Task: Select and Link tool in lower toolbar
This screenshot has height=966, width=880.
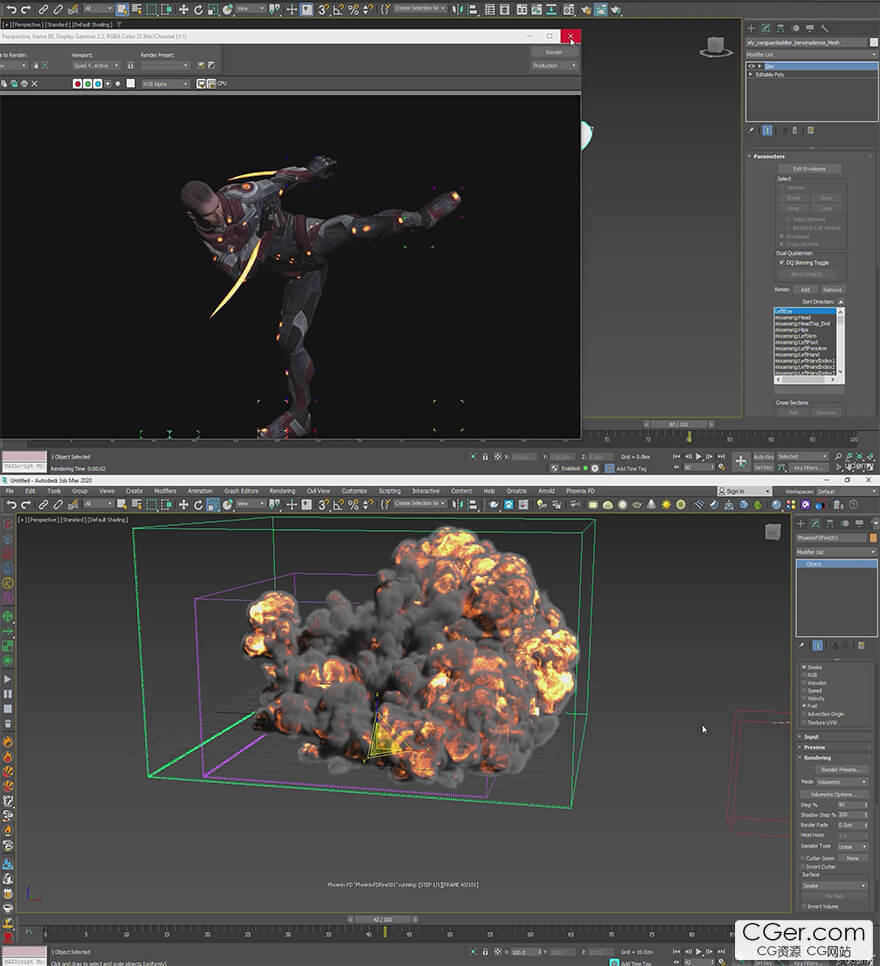Action: click(x=43, y=505)
